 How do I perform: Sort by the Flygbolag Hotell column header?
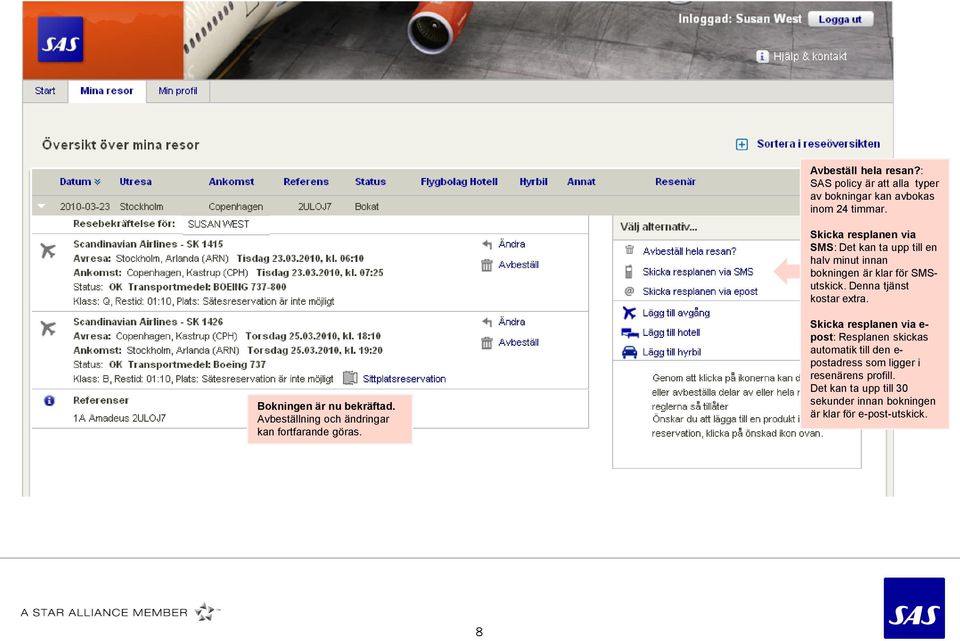(x=459, y=182)
